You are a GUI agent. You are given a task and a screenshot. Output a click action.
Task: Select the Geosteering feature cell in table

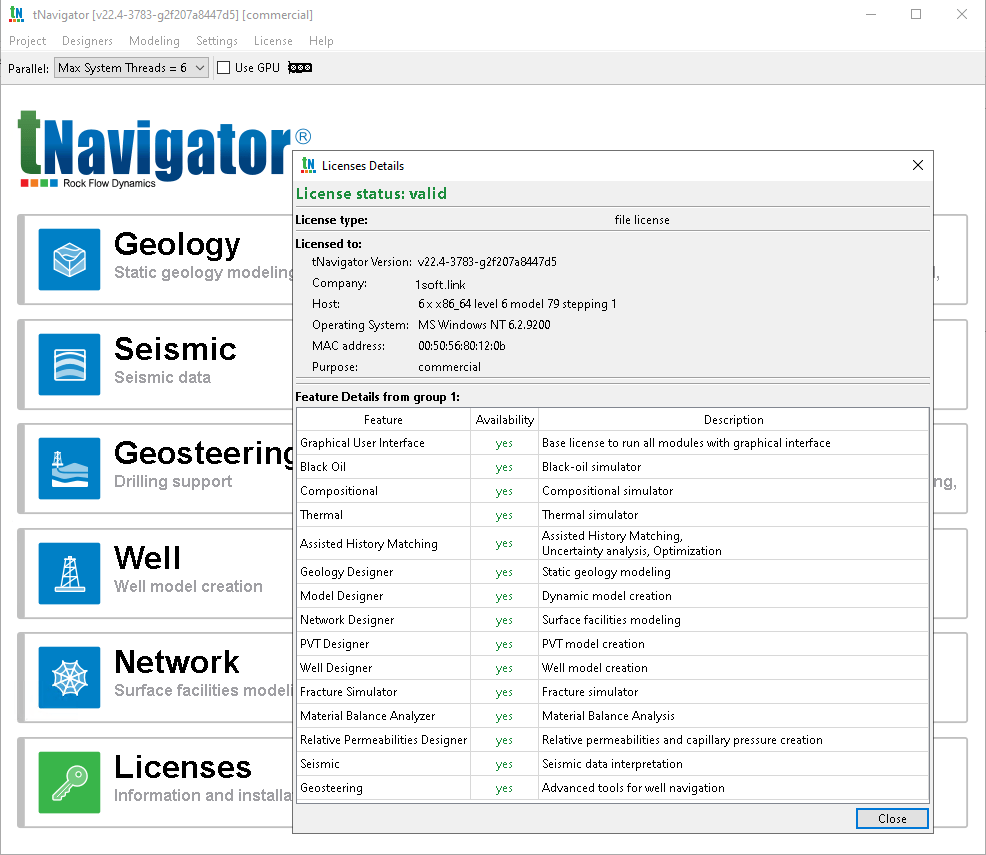pos(384,788)
